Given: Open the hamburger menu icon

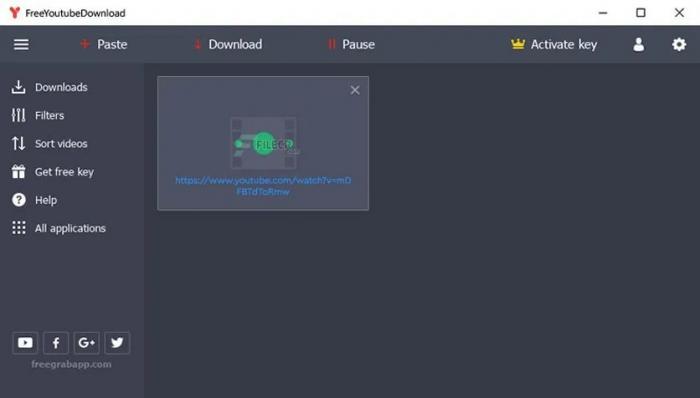Looking at the screenshot, I should (21, 44).
